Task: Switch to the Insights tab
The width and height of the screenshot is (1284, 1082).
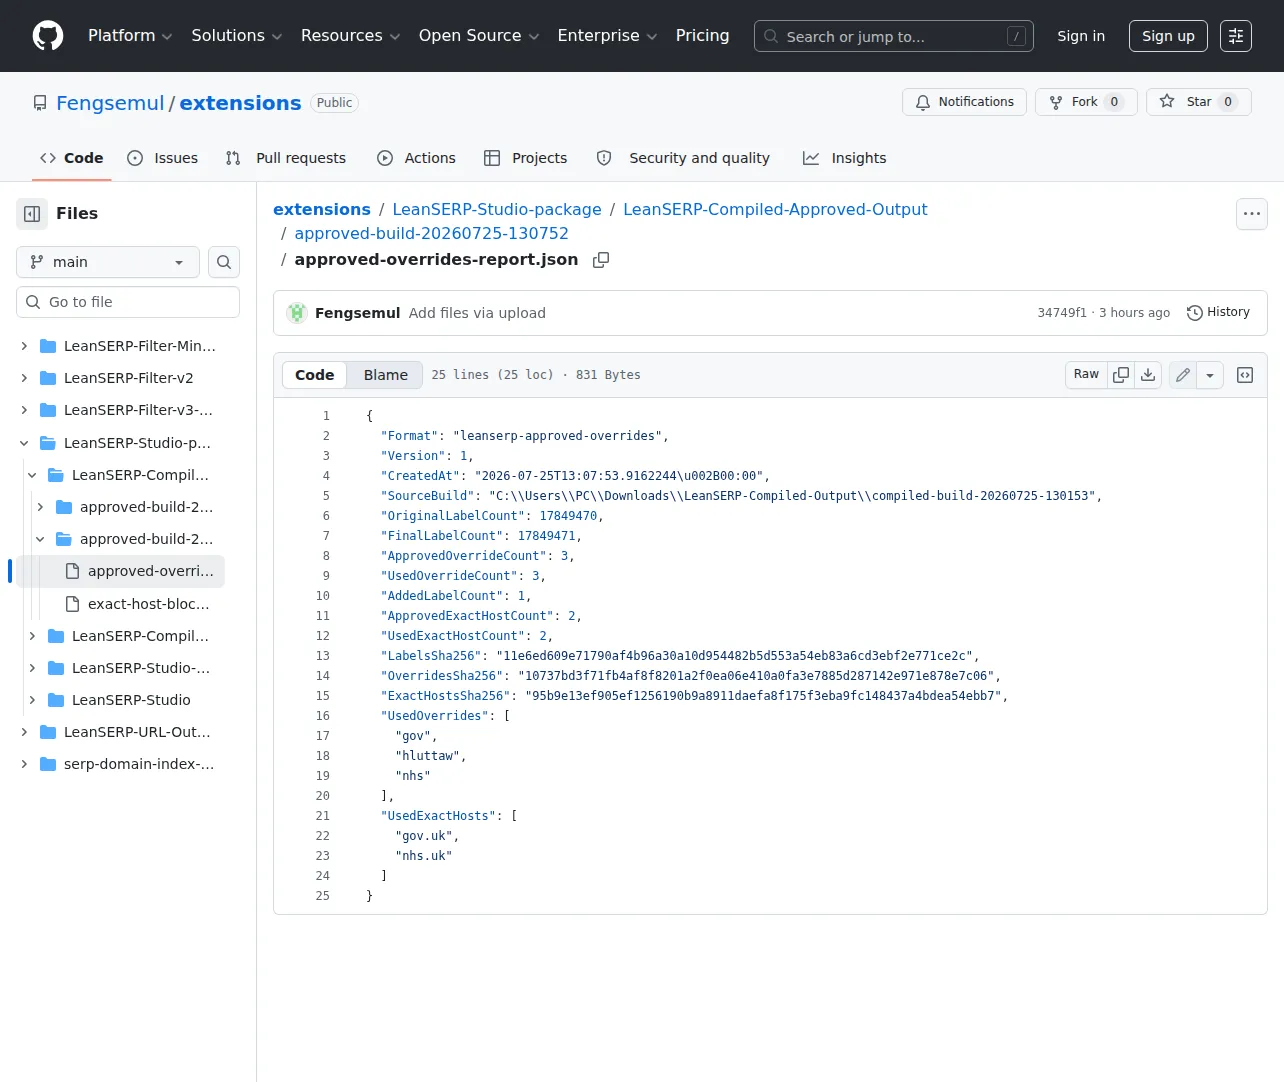Action: (x=845, y=158)
